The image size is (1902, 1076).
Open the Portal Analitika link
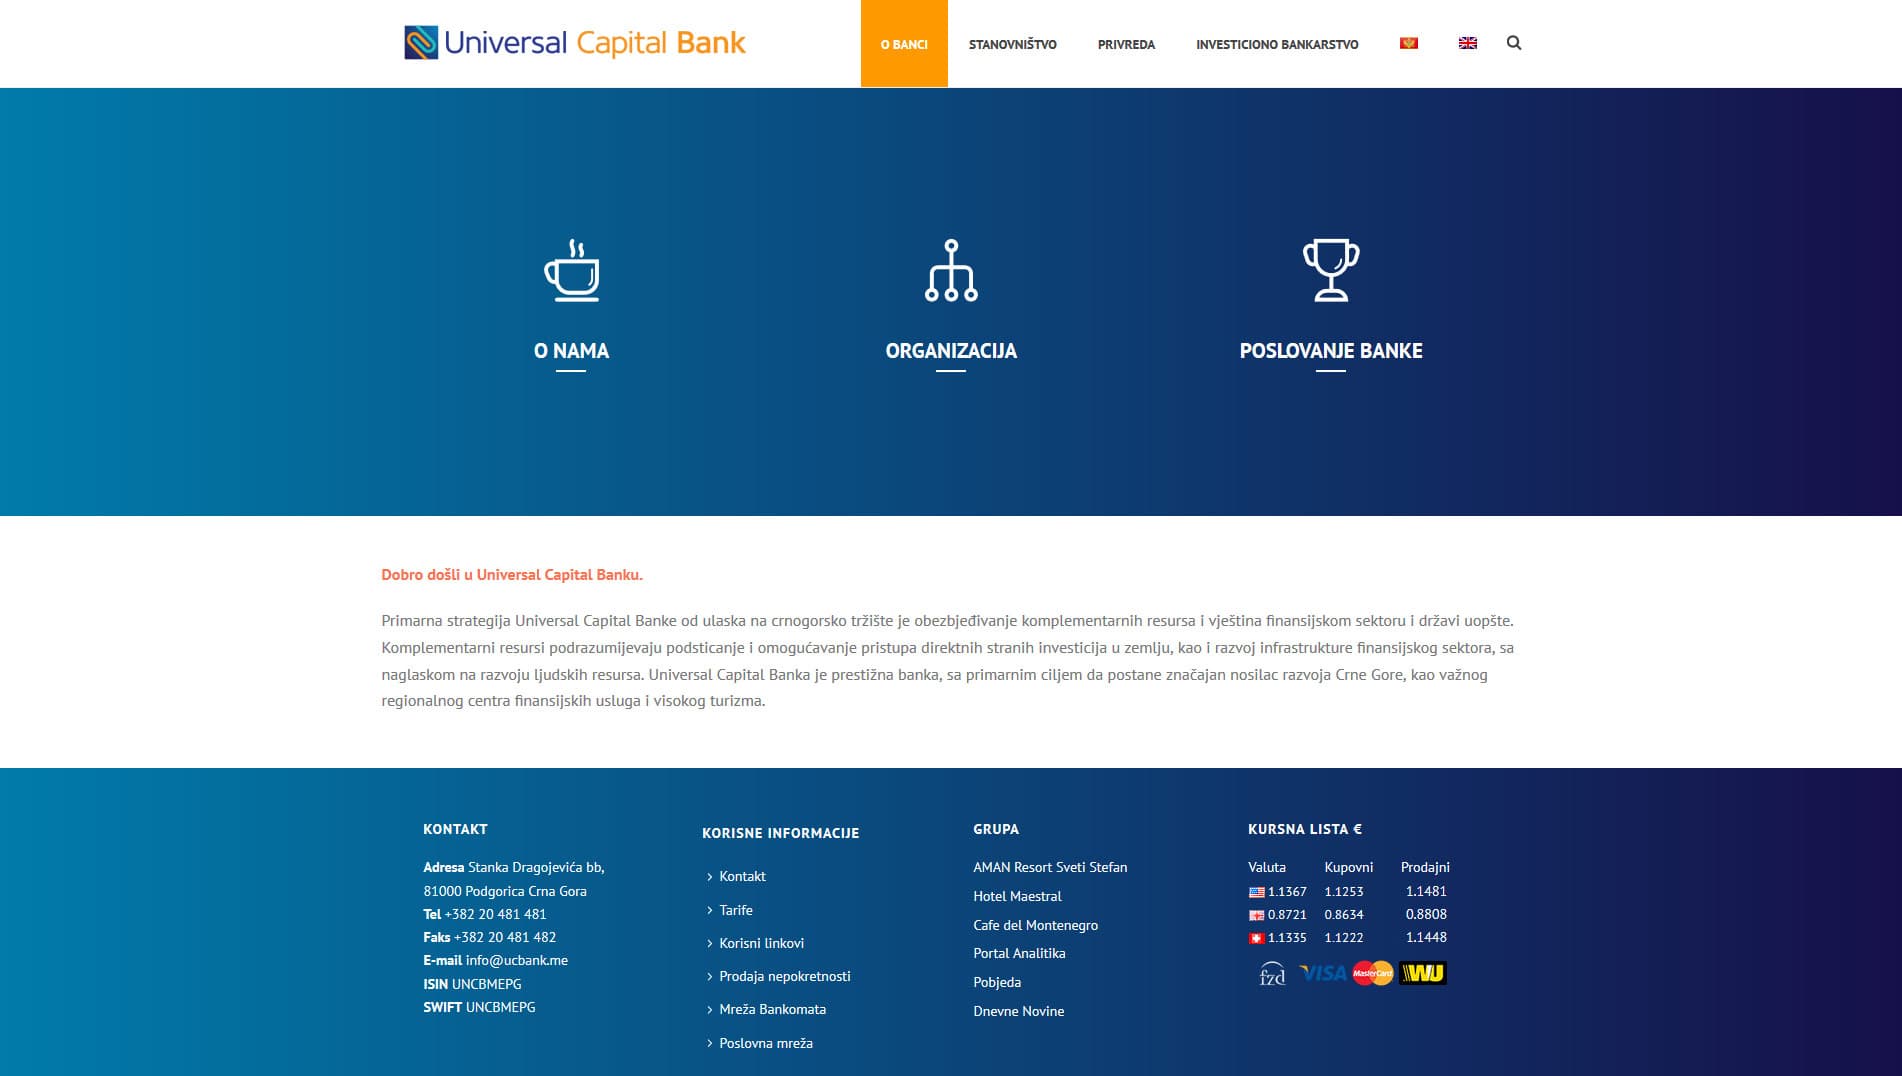pos(1019,953)
